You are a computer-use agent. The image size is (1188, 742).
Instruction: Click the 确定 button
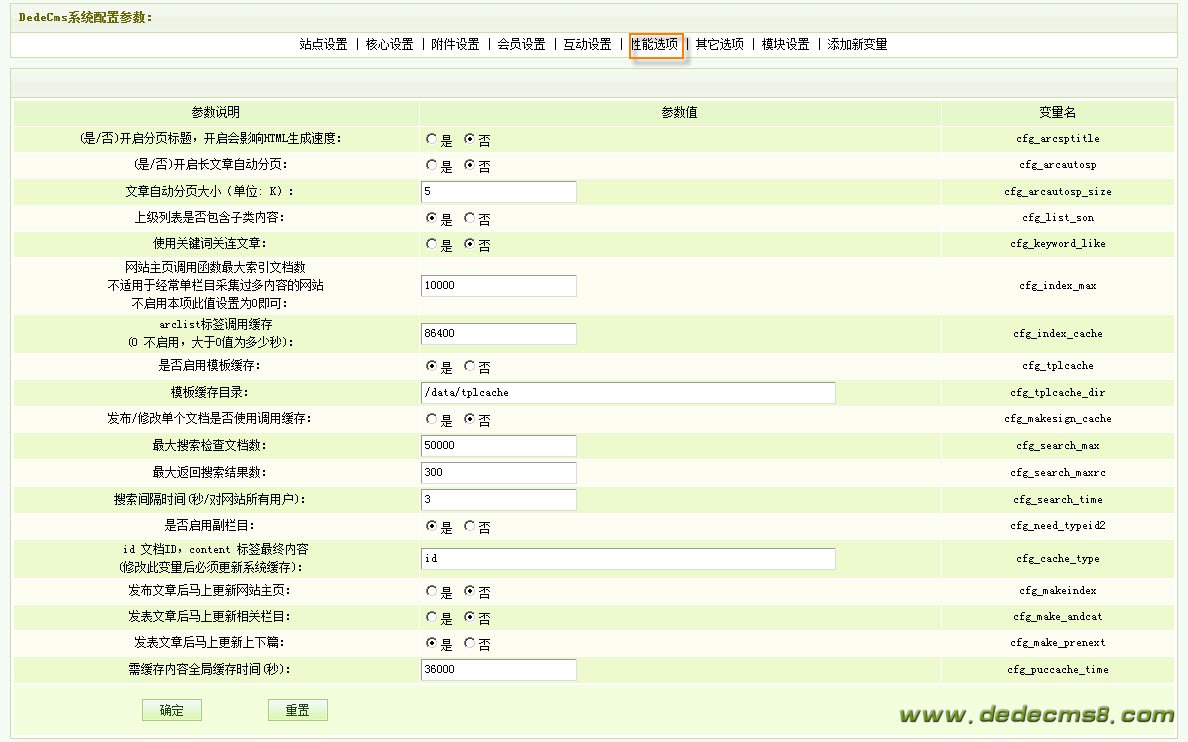[x=172, y=710]
